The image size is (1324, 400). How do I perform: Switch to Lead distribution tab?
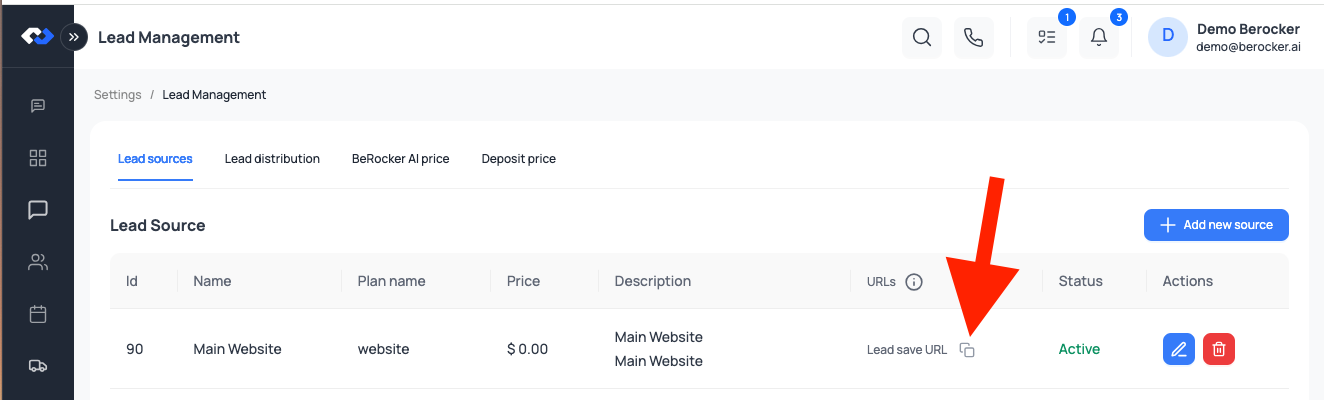pyautogui.click(x=272, y=159)
